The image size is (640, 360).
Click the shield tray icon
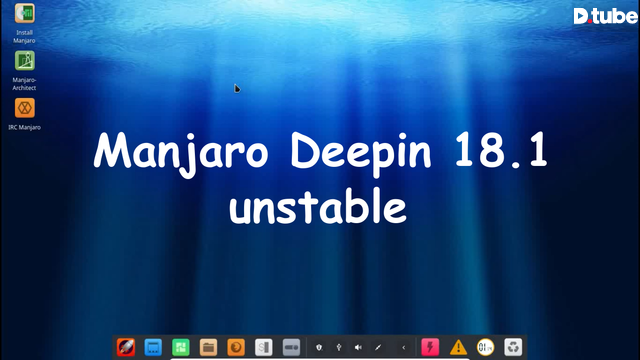point(319,347)
